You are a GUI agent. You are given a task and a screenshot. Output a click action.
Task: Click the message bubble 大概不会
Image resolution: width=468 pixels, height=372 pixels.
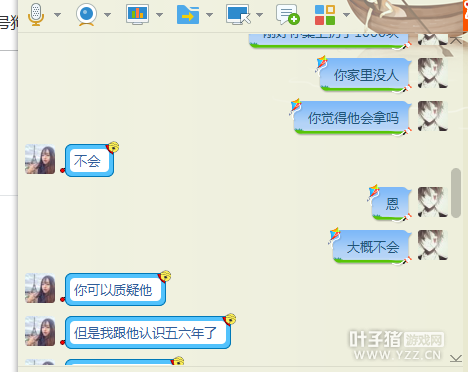point(372,247)
